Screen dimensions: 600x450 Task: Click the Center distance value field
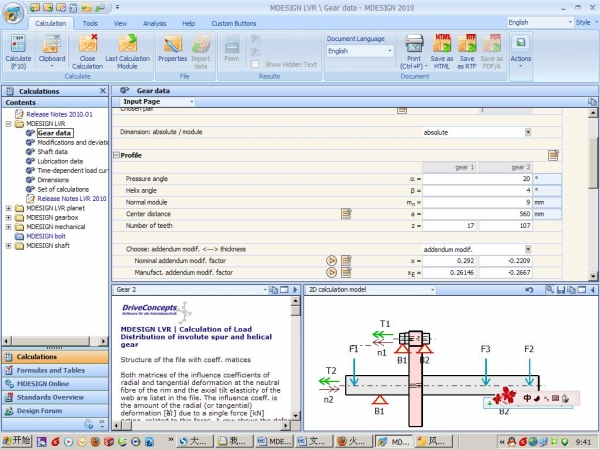click(x=477, y=214)
